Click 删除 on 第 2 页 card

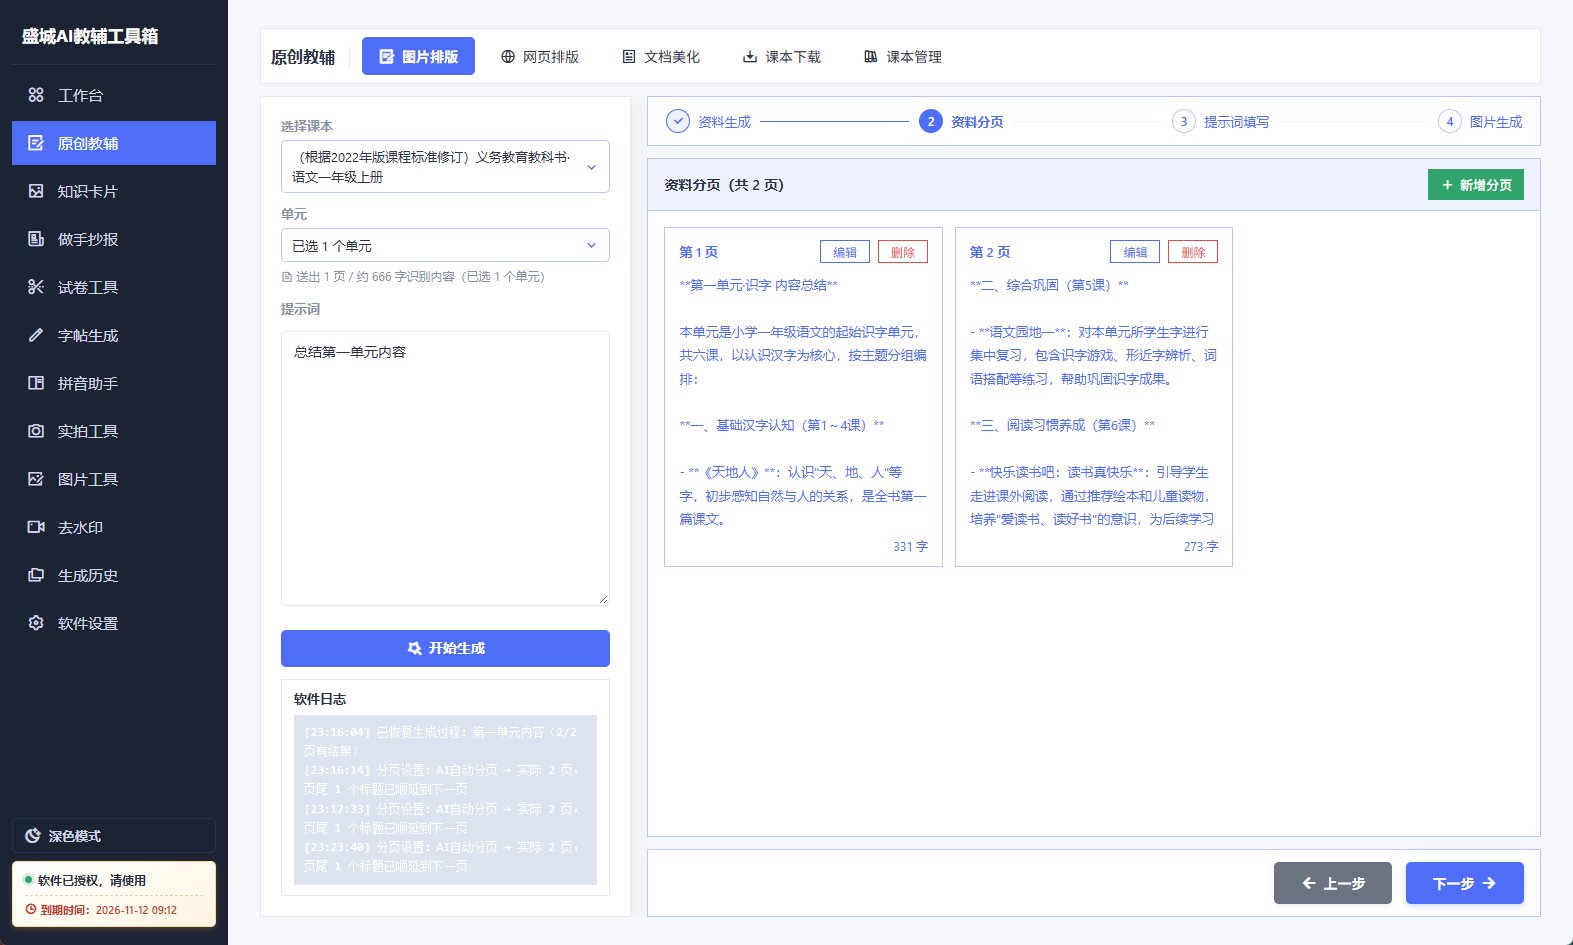[1193, 252]
